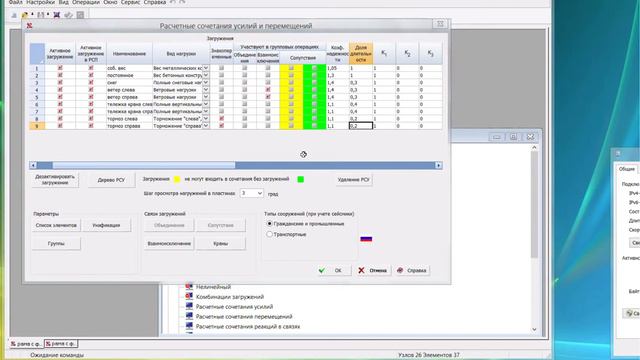Click the tree panel scroll-down arrow
This screenshot has height=360, width=640.
[x=534, y=329]
